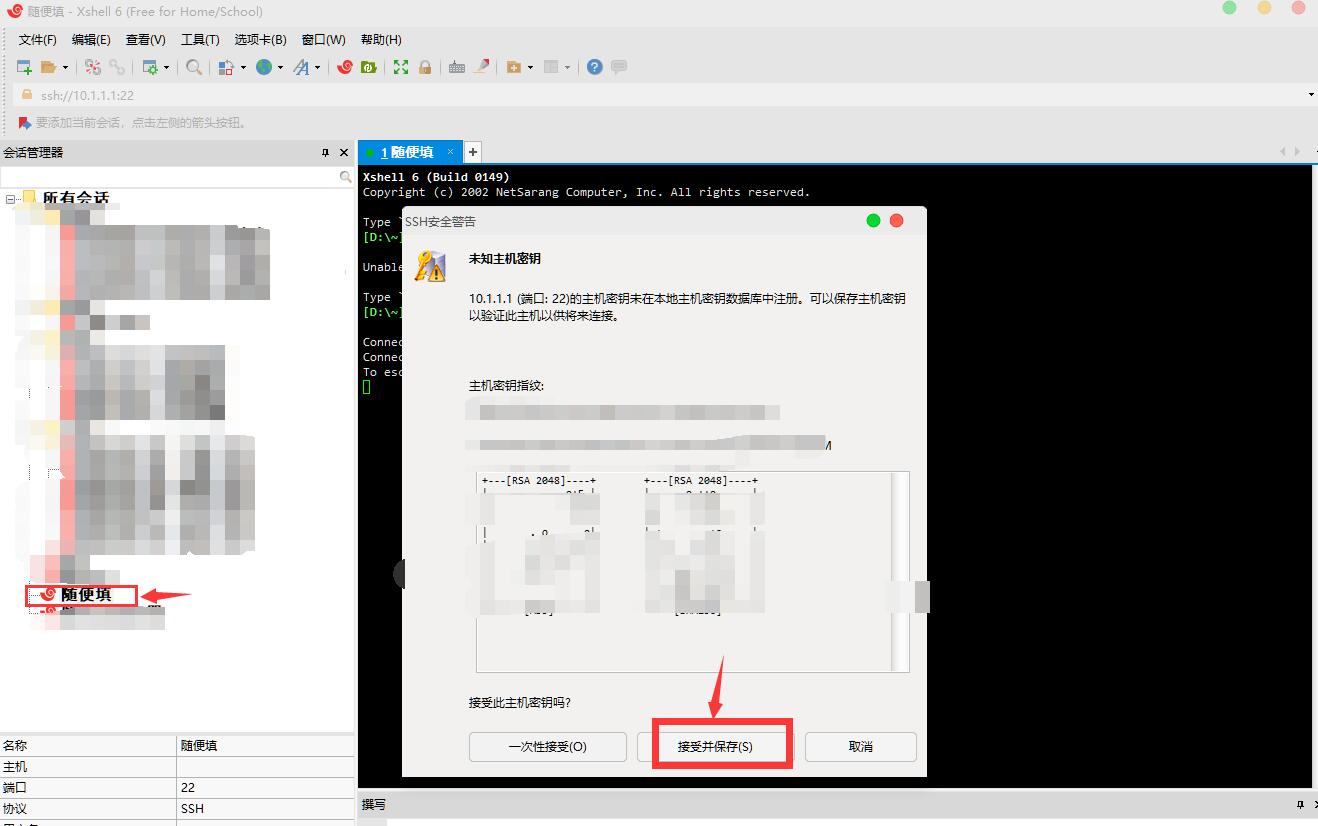
Task: Expand the font icon dropdown arrow
Action: [318, 67]
